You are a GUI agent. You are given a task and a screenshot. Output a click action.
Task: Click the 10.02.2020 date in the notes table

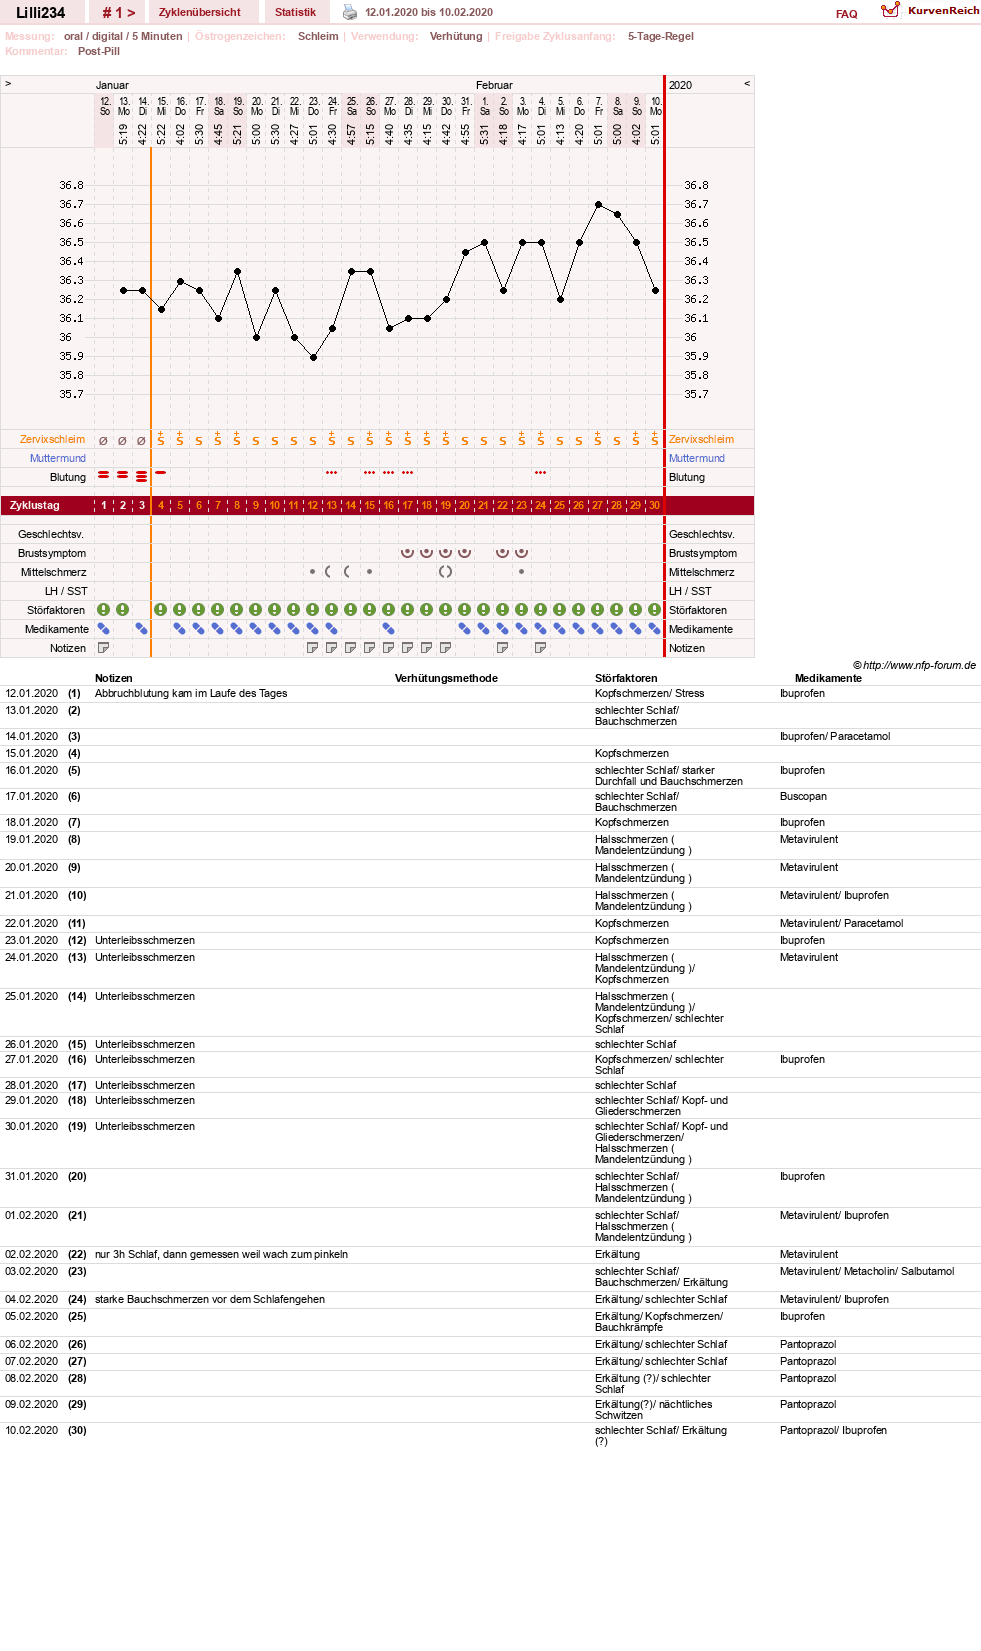[x=32, y=1430]
